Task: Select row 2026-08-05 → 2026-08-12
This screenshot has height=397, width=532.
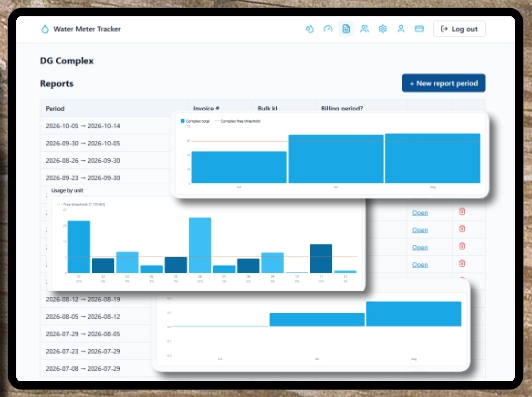Action: tap(96, 317)
